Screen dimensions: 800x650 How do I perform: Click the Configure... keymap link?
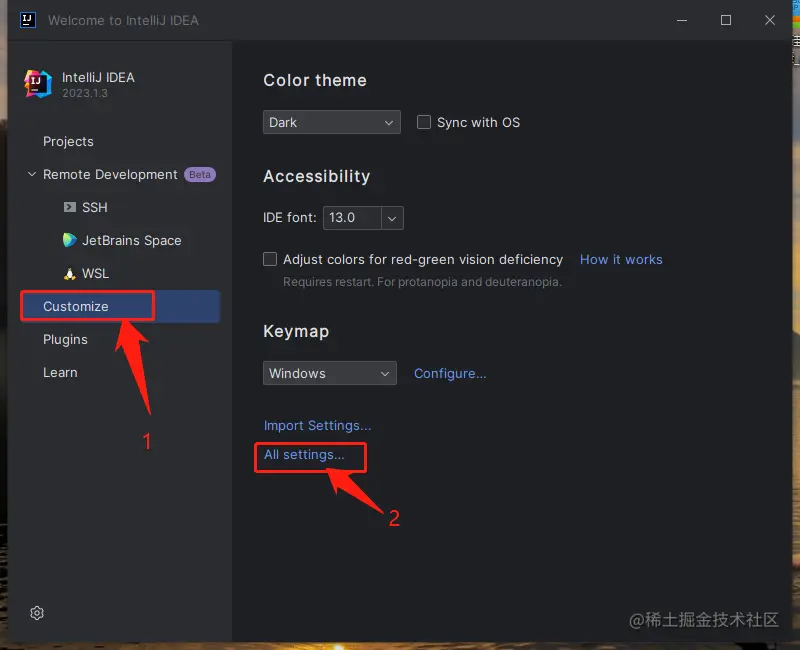pyautogui.click(x=450, y=373)
